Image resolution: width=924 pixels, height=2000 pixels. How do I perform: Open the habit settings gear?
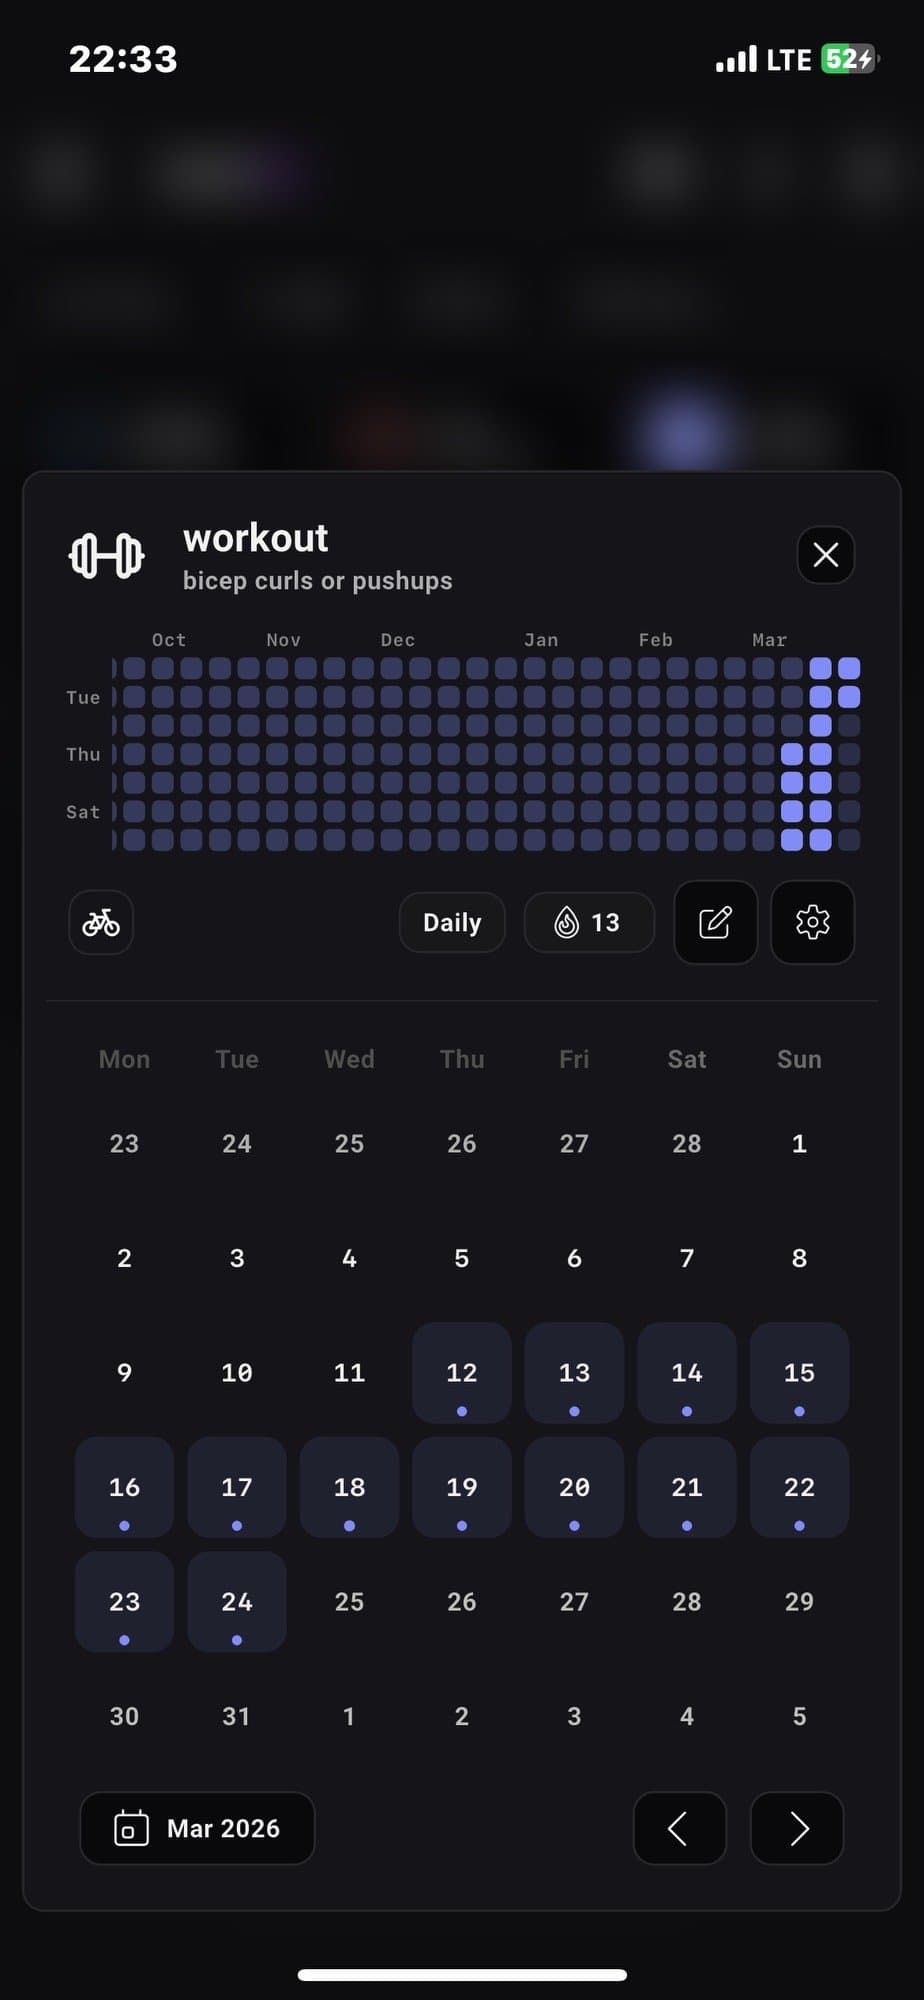(x=812, y=922)
